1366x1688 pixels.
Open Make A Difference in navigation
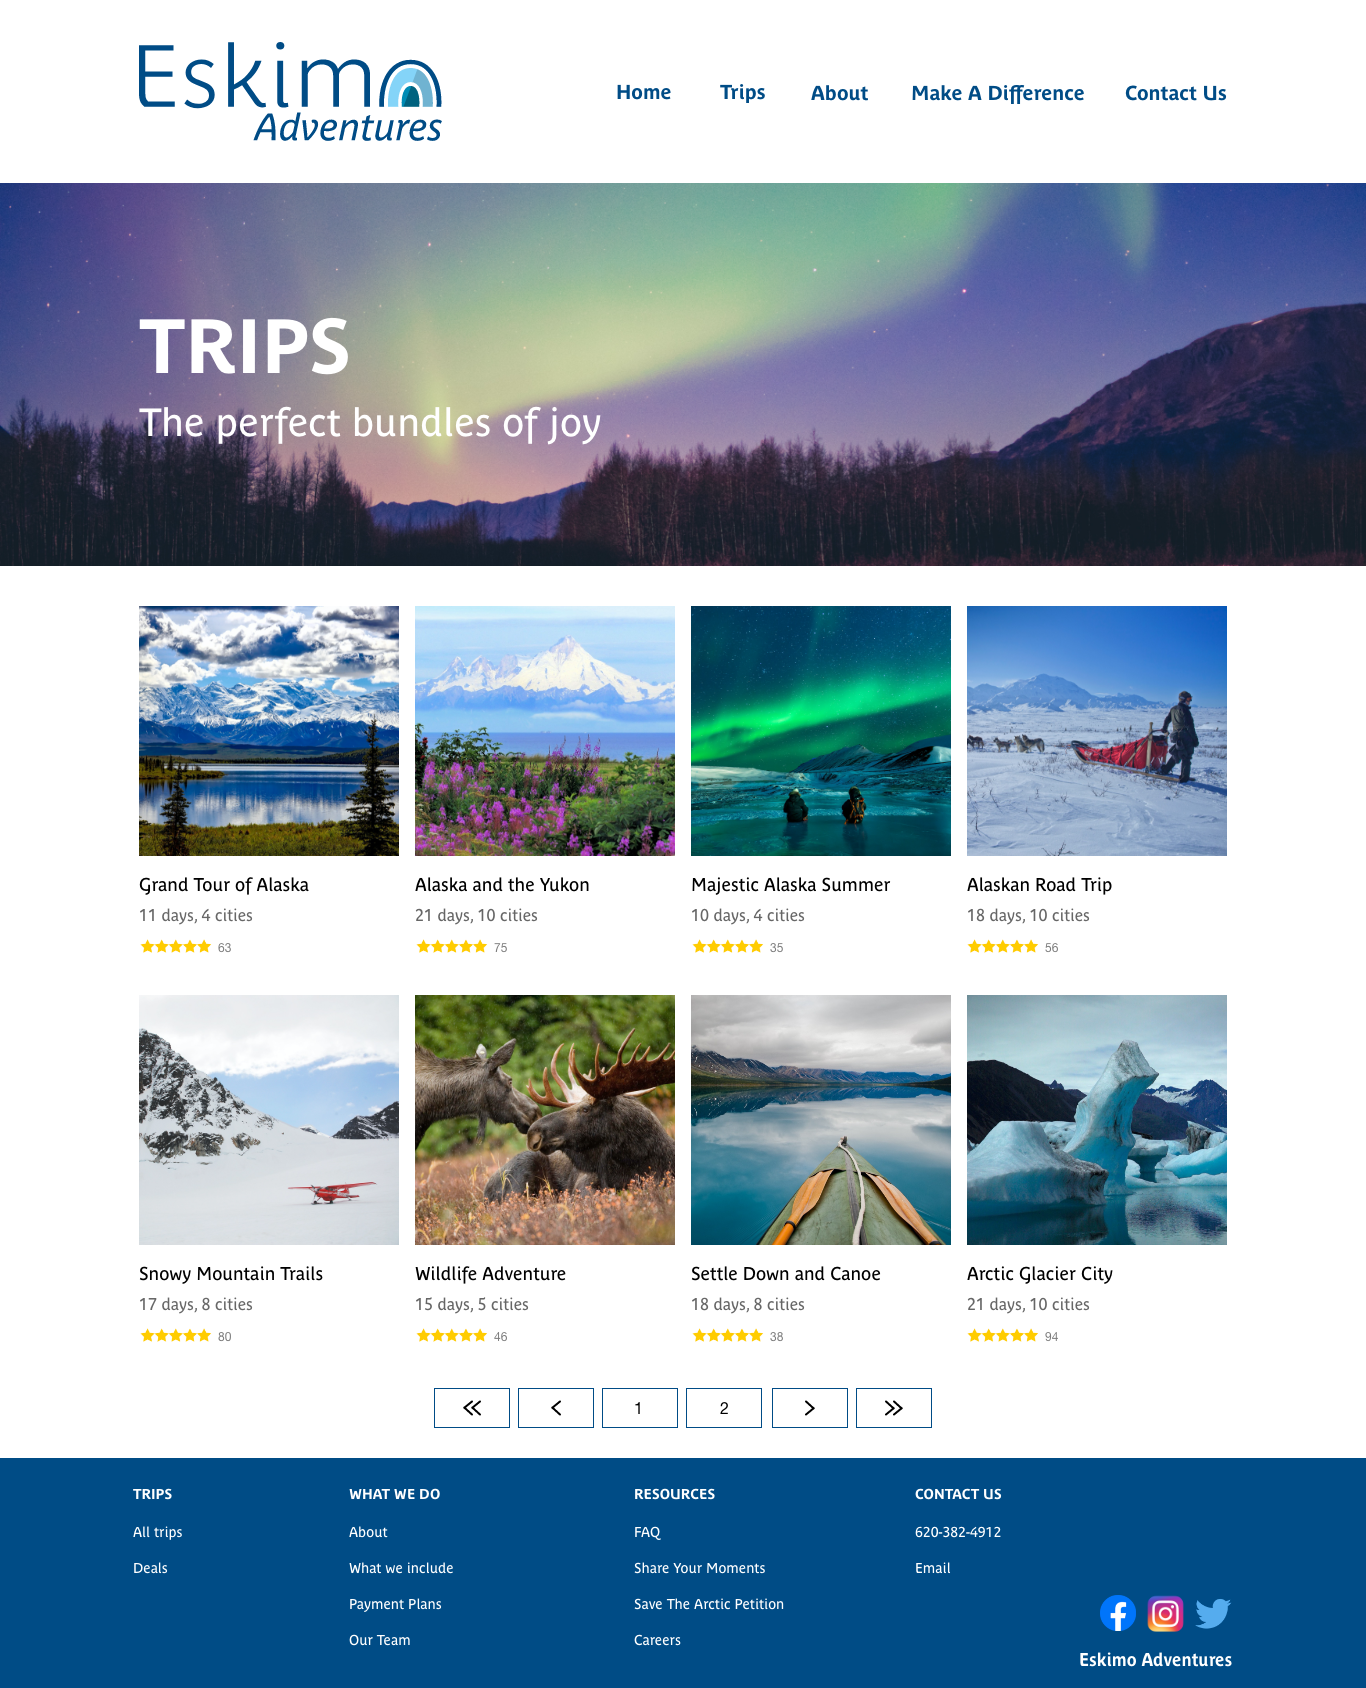[x=998, y=93]
